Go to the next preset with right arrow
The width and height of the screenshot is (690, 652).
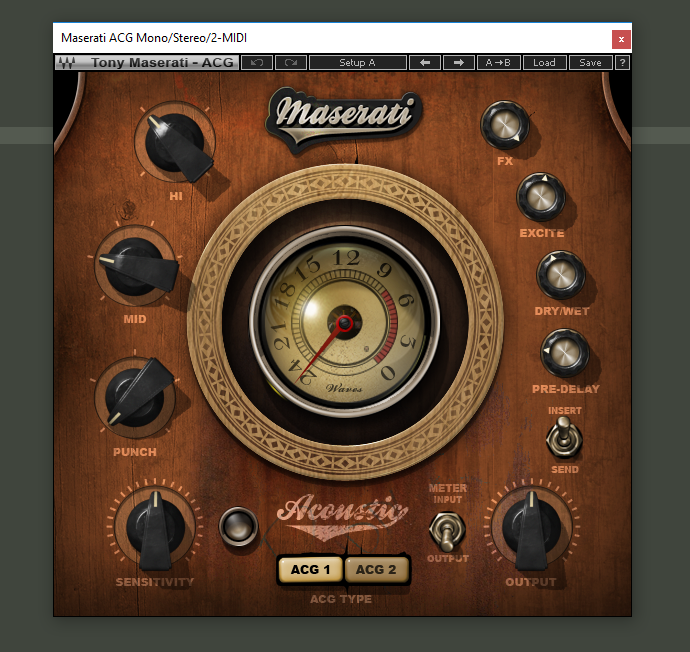[x=459, y=62]
